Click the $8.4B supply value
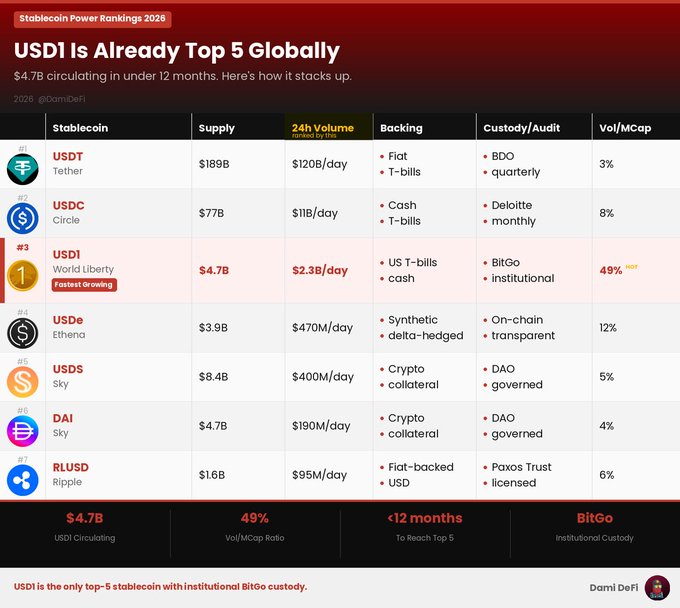The image size is (680, 608). (x=213, y=376)
